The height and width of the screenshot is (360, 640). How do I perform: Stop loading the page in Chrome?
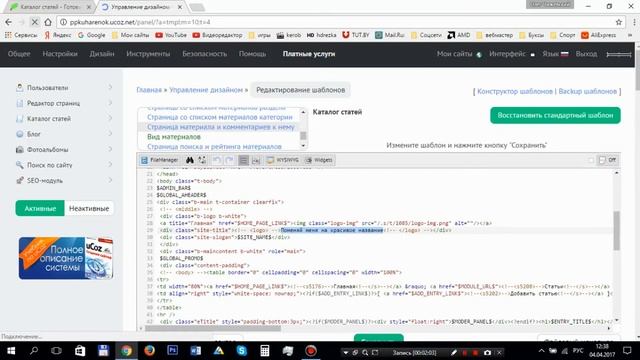(34, 22)
